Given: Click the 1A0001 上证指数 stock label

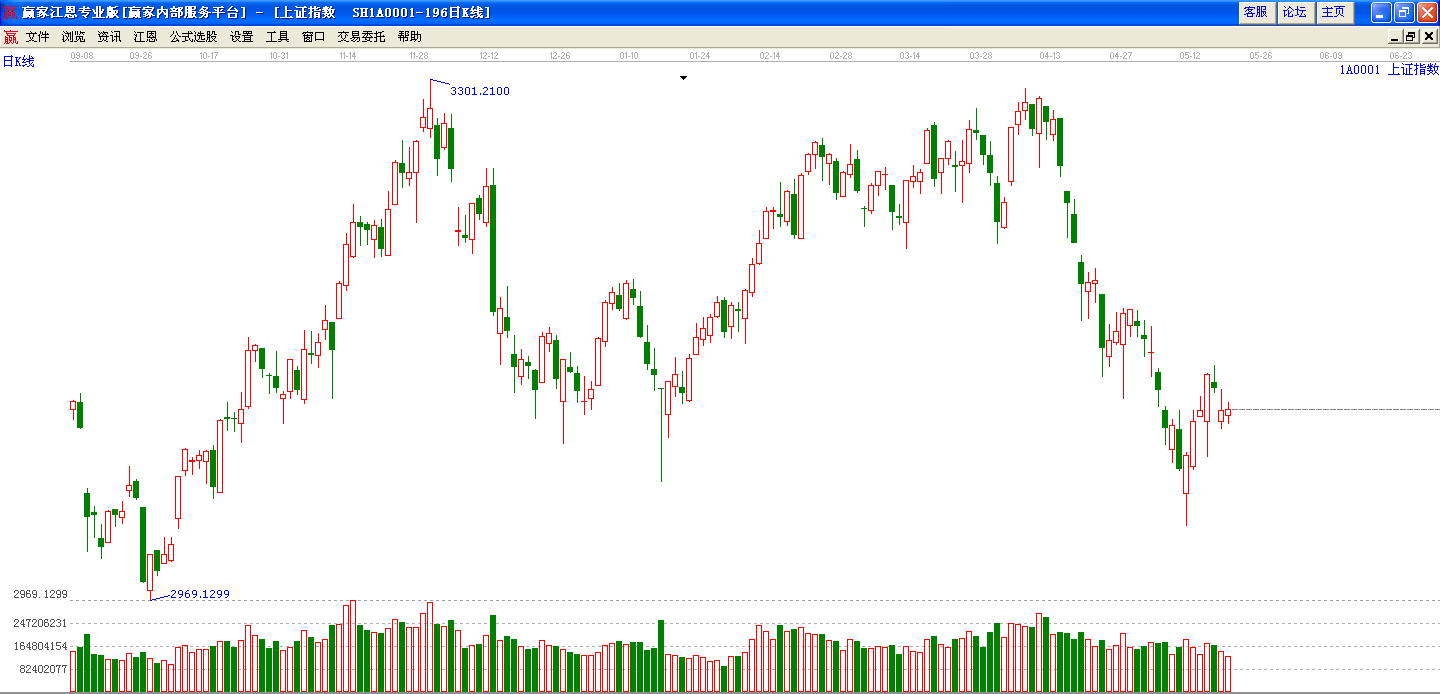Looking at the screenshot, I should coord(1389,70).
